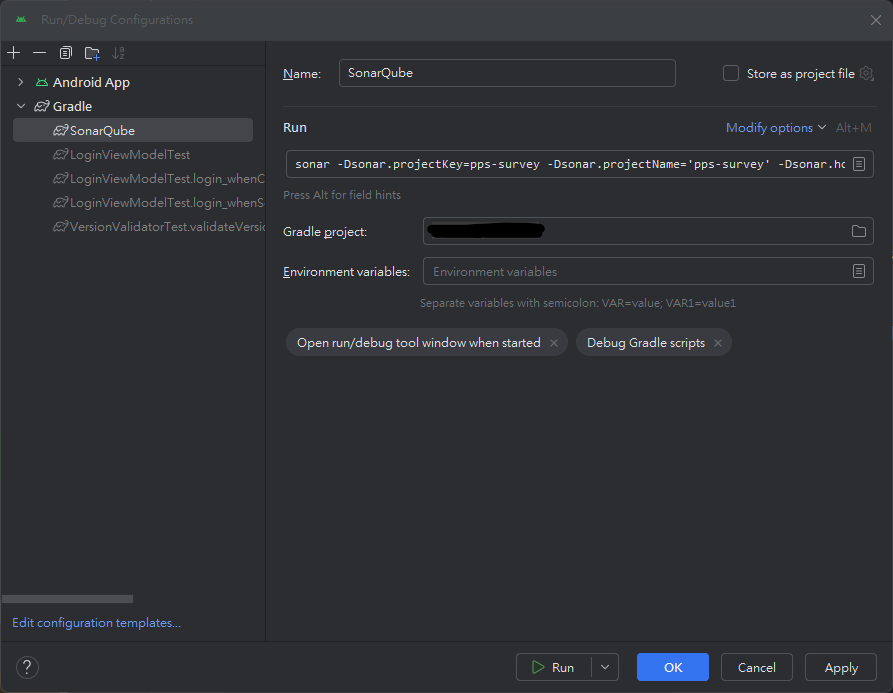This screenshot has width=893, height=693.
Task: Remove Open run/debug tool window option tag
Action: click(553, 343)
